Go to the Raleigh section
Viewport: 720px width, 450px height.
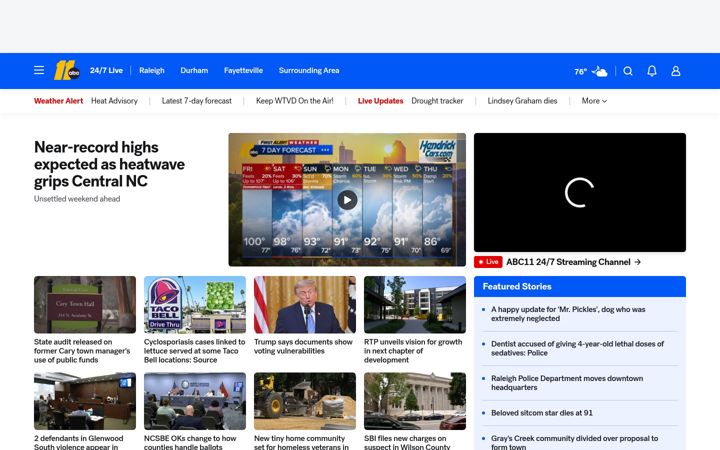[152, 71]
